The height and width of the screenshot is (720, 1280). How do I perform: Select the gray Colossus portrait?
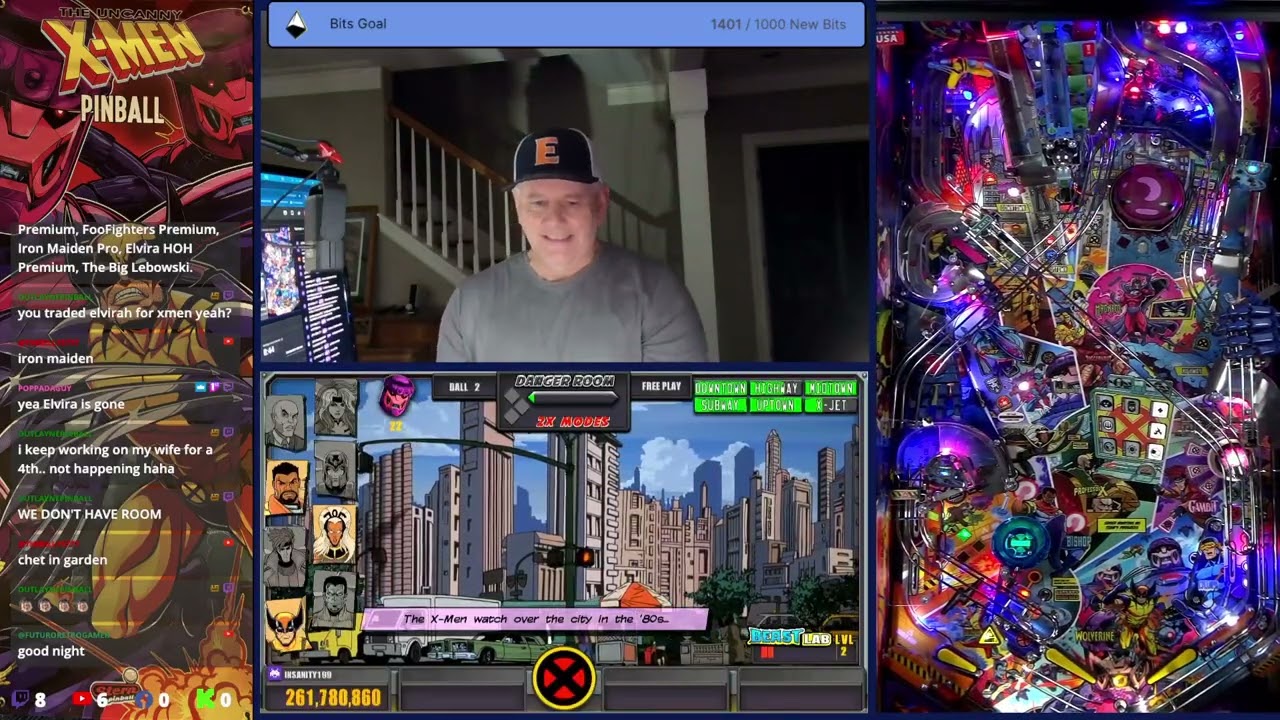click(x=334, y=599)
